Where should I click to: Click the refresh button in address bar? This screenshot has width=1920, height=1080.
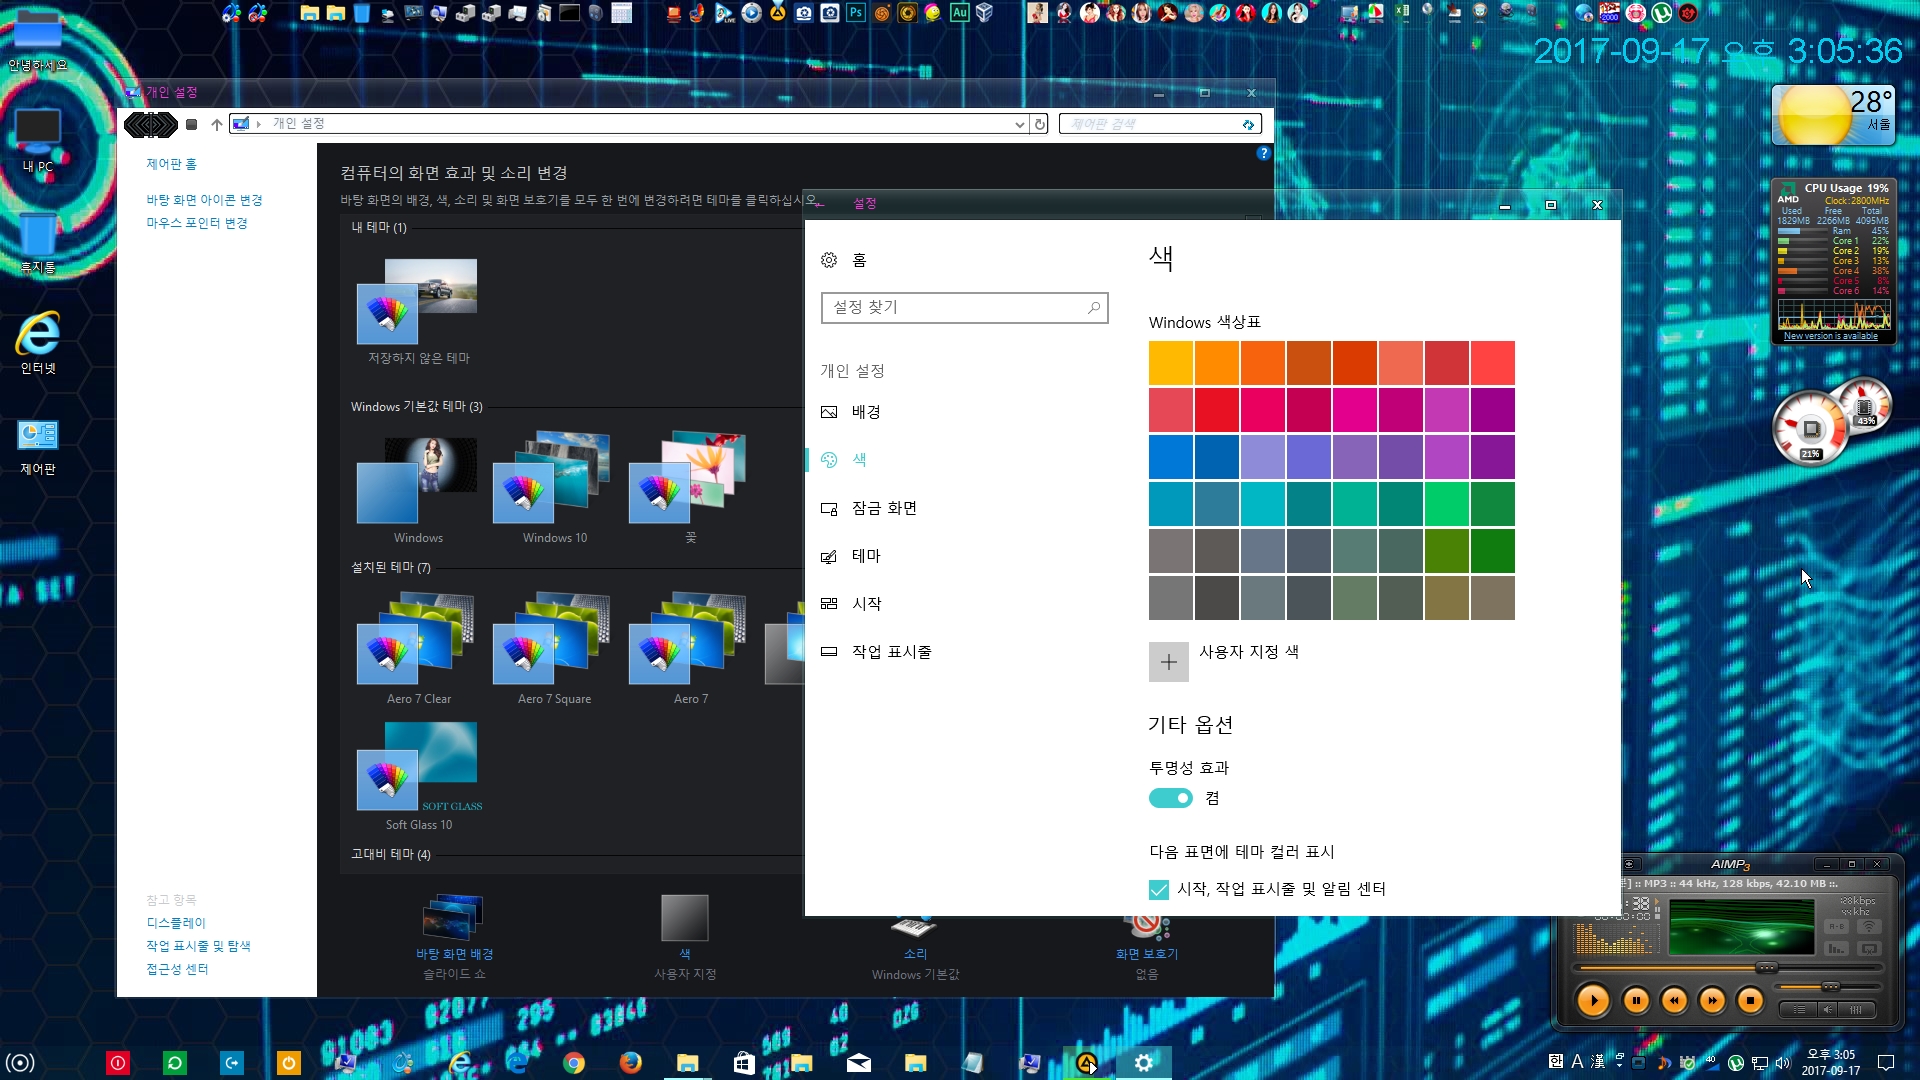pos(1040,124)
